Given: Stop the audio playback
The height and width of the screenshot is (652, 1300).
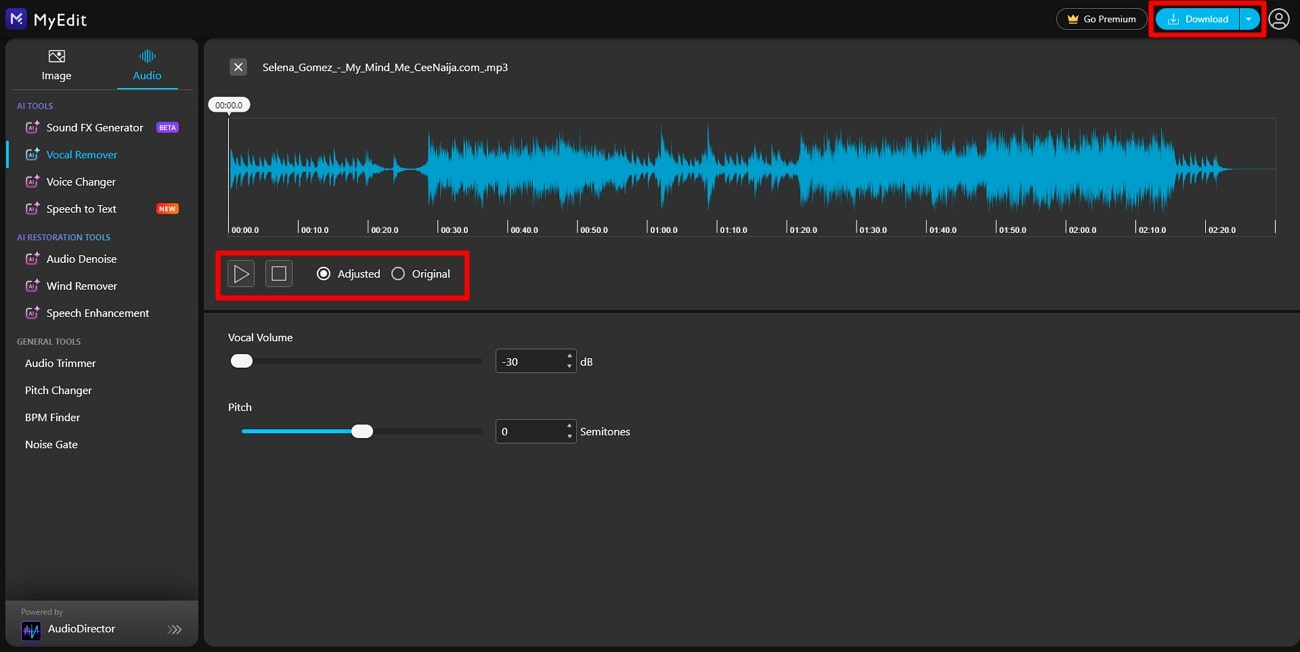Looking at the screenshot, I should (x=279, y=273).
